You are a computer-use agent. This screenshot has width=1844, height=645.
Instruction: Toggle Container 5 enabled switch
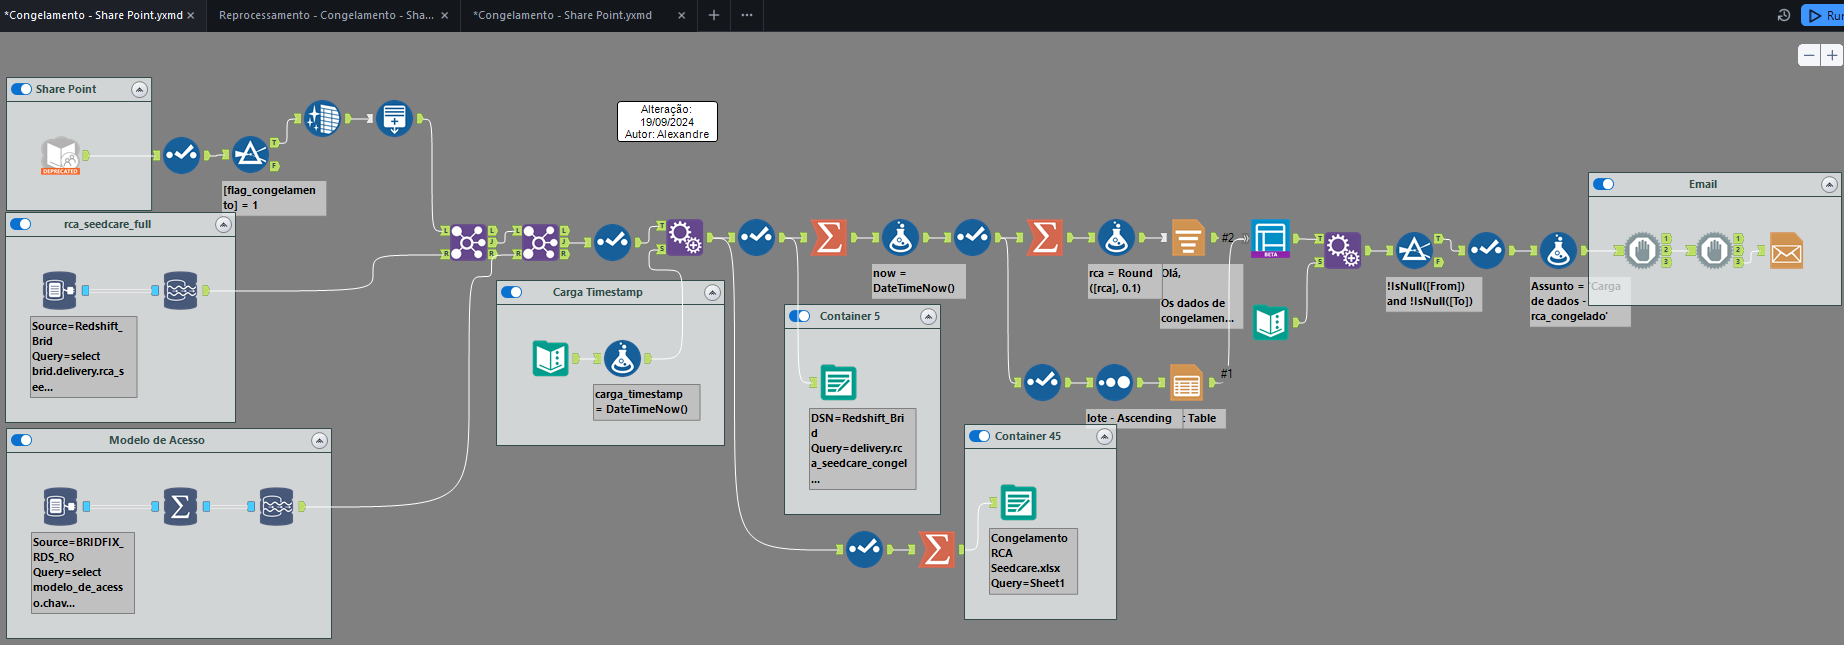(799, 316)
